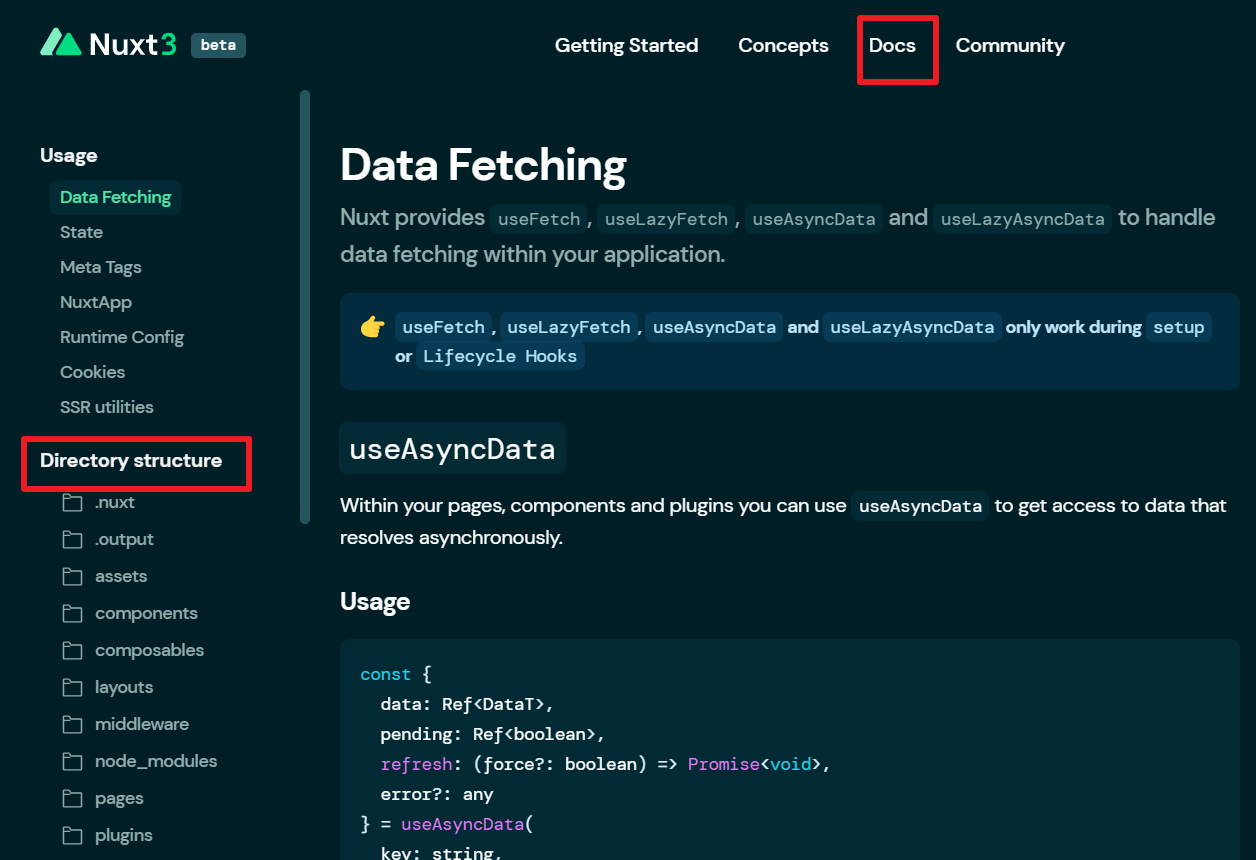Click the Directory structure heading
This screenshot has height=860, width=1256.
tap(131, 460)
